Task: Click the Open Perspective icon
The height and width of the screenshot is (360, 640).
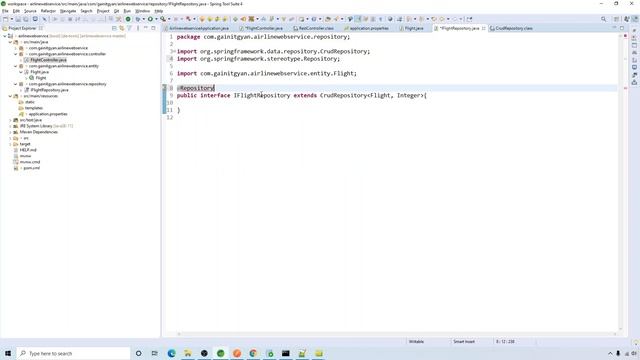Action: pos(616,19)
